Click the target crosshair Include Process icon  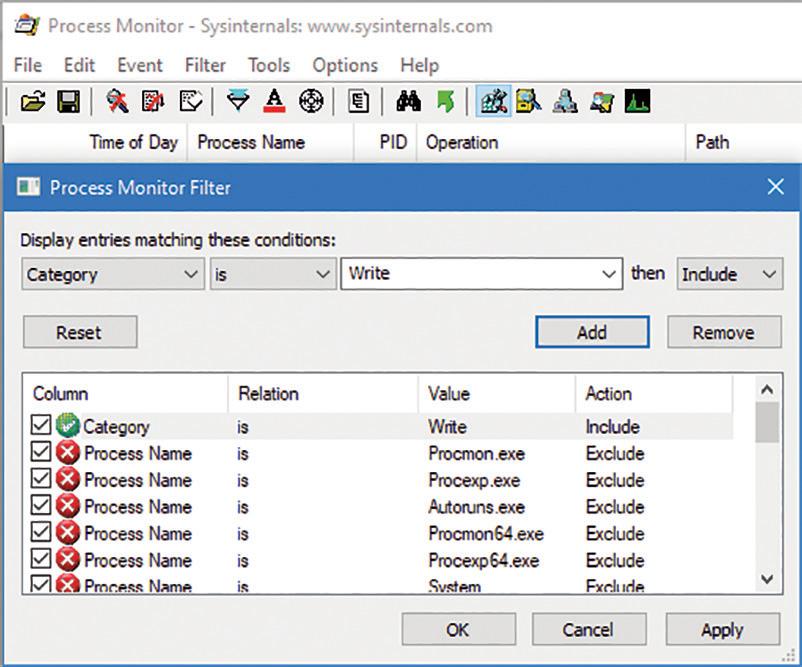(311, 101)
